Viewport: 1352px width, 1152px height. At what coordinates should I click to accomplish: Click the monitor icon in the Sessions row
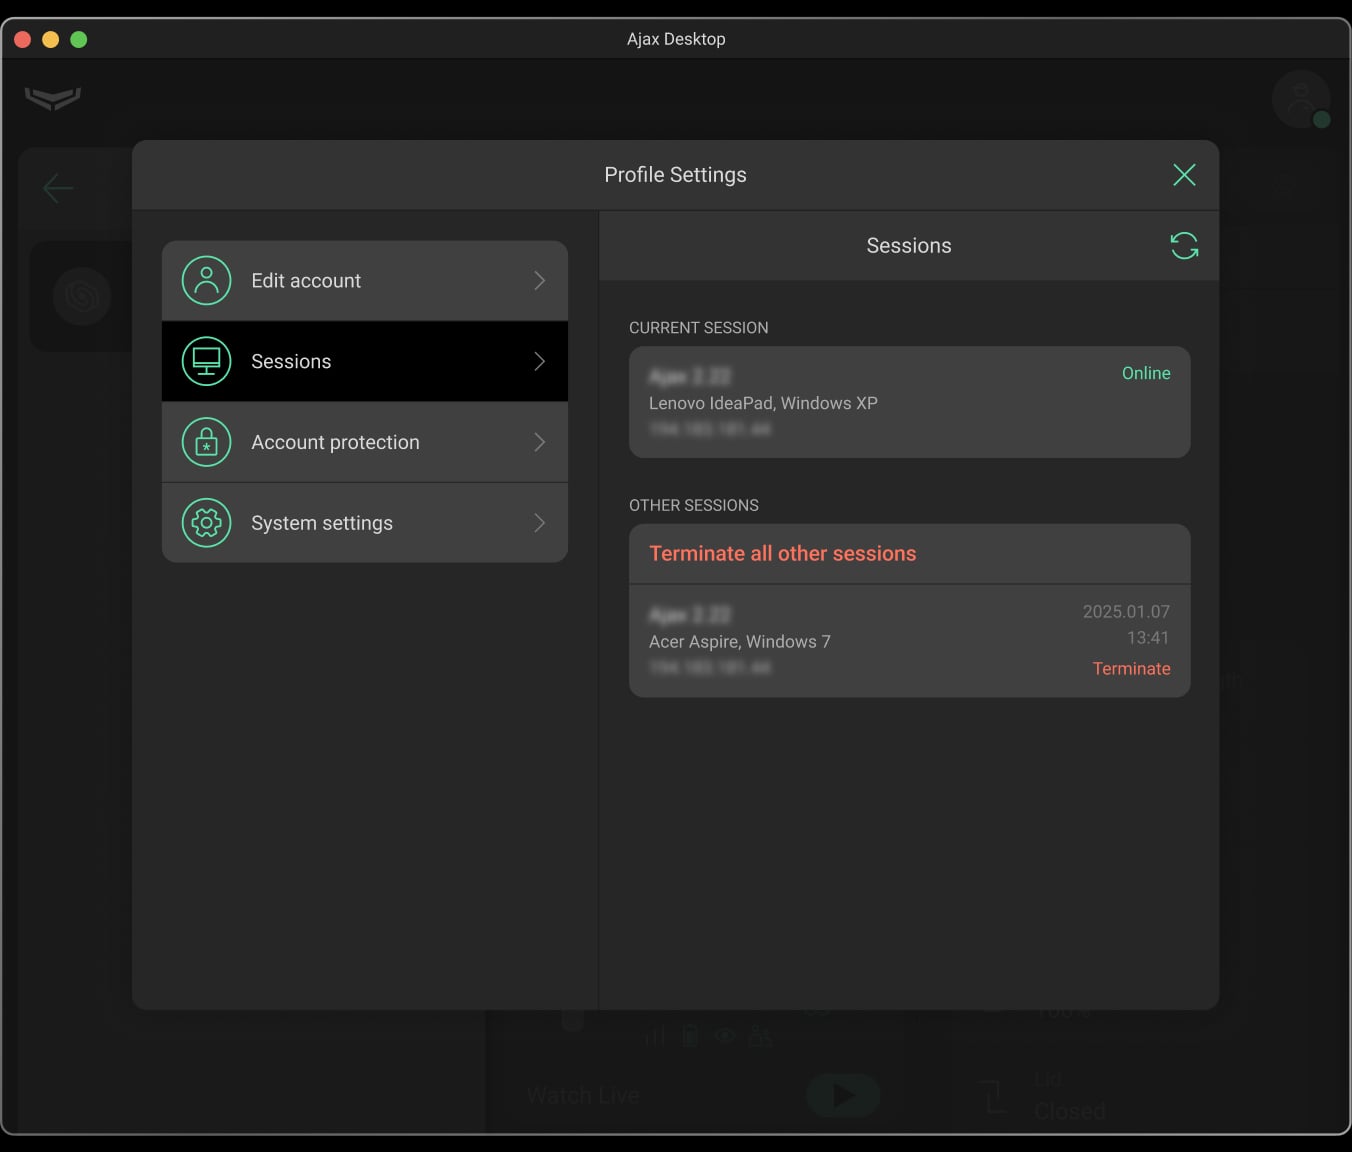[x=206, y=361]
